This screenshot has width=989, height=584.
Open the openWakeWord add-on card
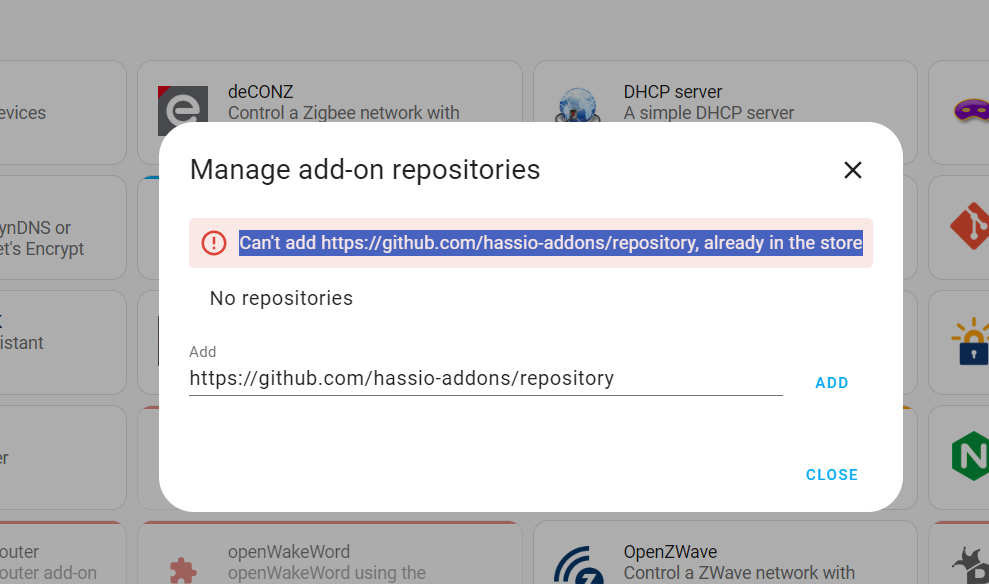point(330,560)
